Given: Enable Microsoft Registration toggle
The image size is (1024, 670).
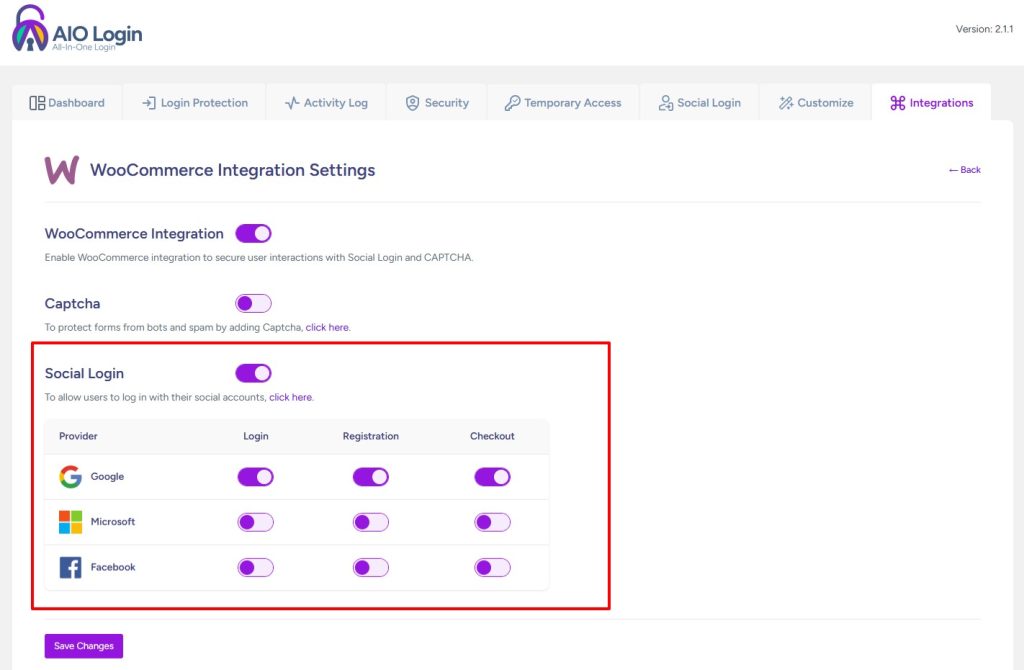Looking at the screenshot, I should coord(370,522).
